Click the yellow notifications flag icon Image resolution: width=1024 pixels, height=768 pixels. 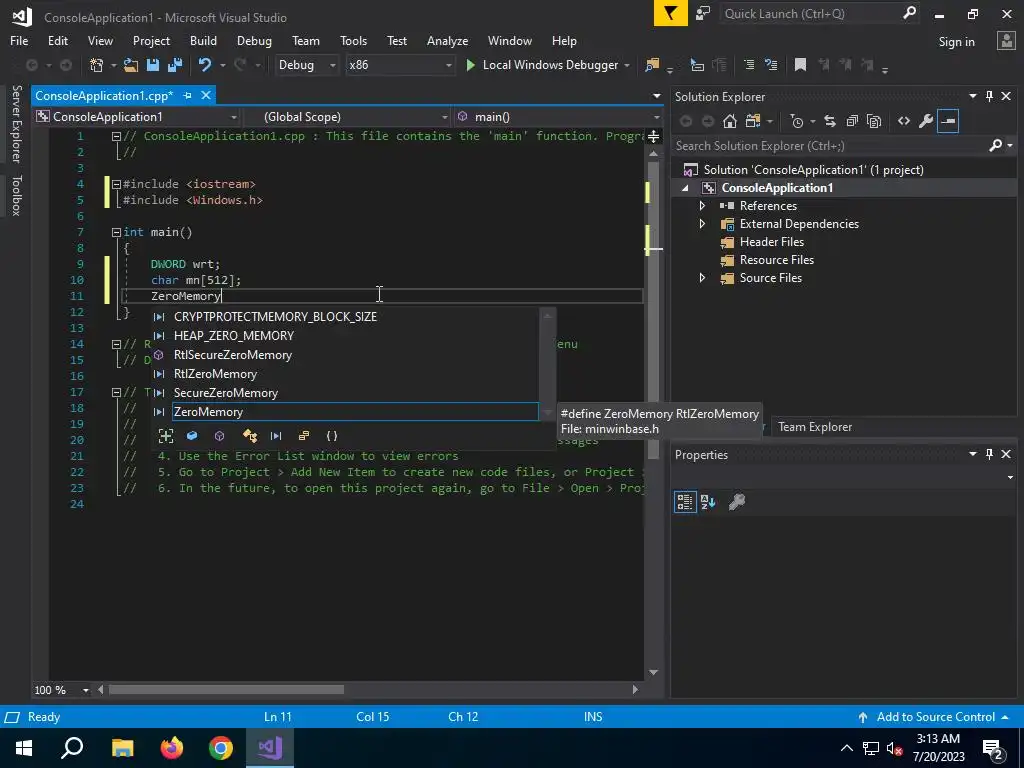point(671,14)
